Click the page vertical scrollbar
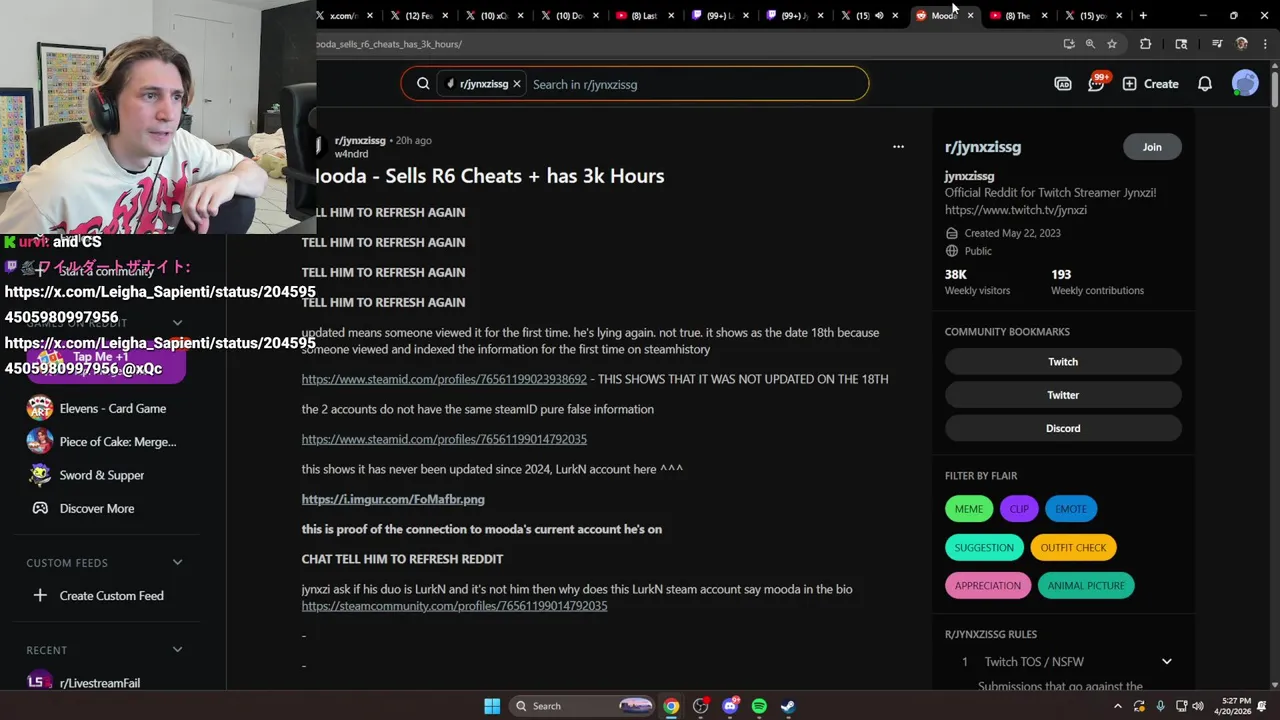Viewport: 1280px width, 720px height. (1275, 89)
